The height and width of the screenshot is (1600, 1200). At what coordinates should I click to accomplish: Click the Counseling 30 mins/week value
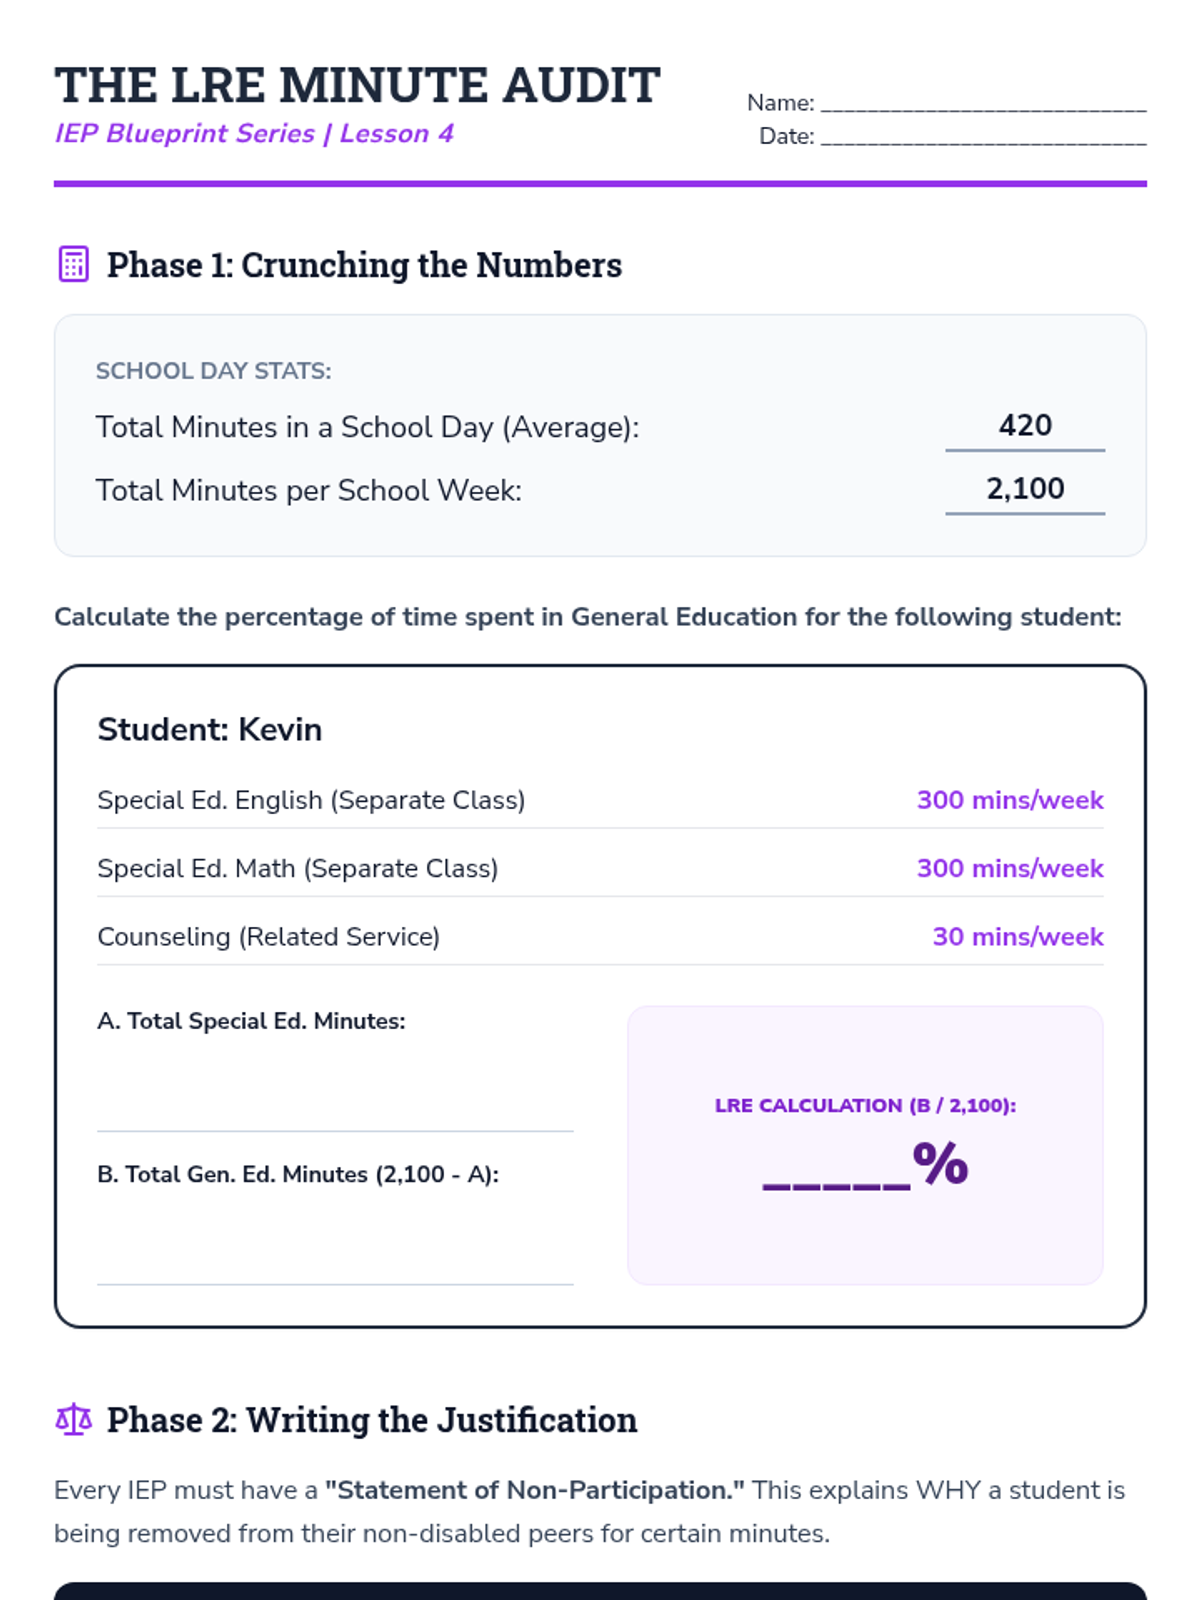(1018, 936)
